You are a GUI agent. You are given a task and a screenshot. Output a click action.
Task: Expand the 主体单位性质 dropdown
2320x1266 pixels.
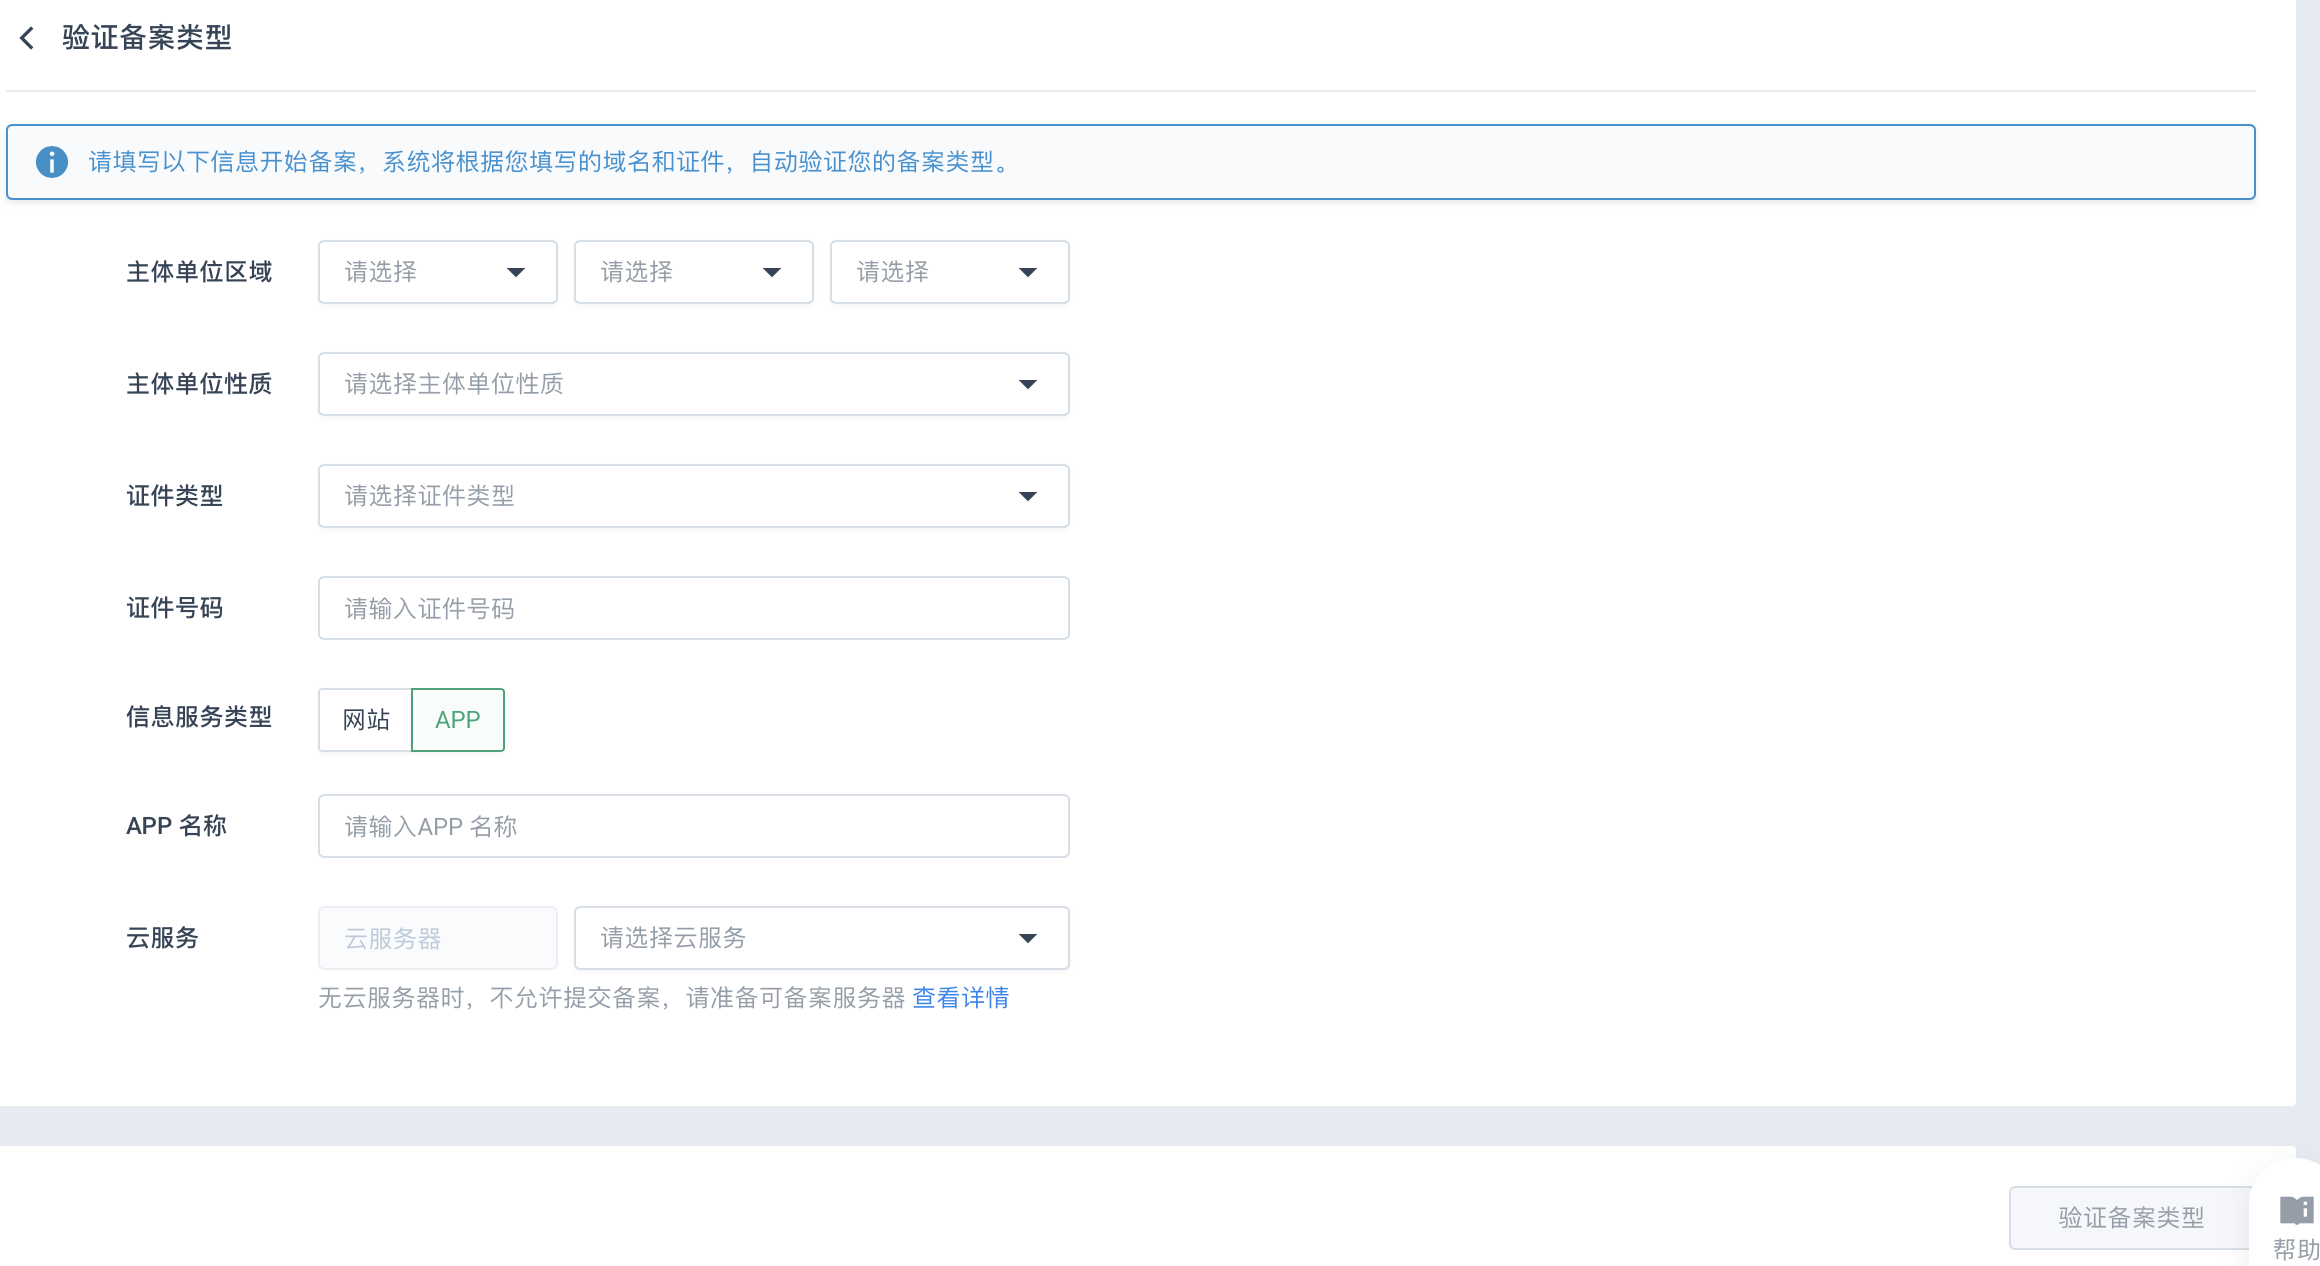(693, 384)
